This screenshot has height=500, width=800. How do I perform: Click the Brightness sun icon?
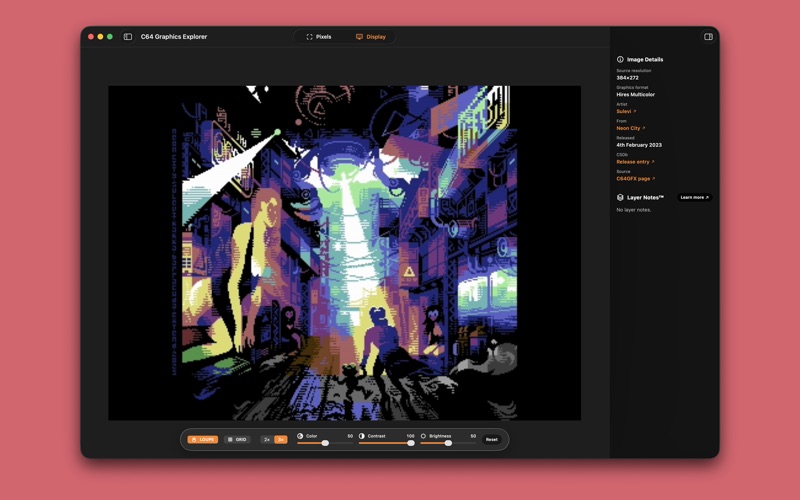423,436
